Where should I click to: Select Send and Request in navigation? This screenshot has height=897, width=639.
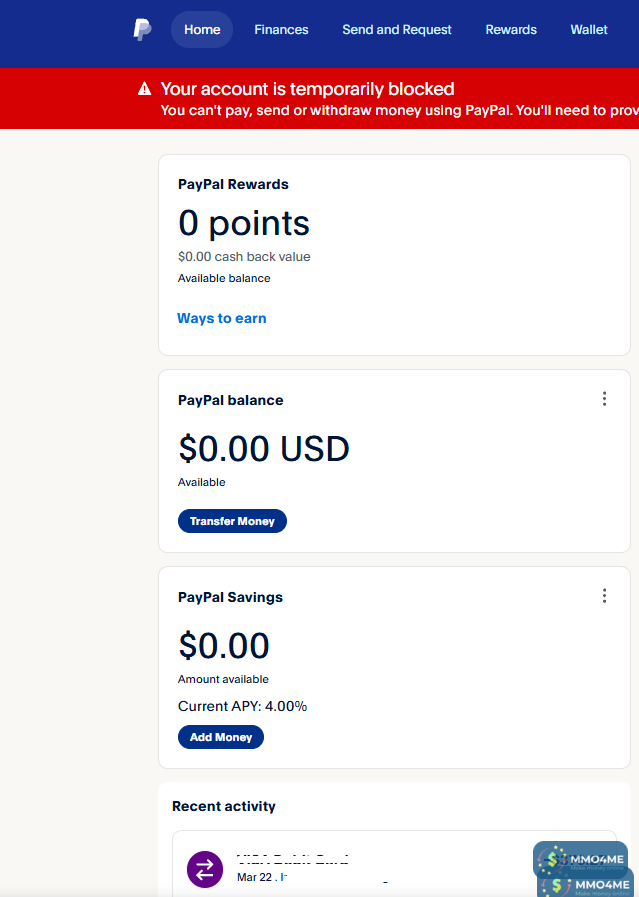click(x=397, y=30)
